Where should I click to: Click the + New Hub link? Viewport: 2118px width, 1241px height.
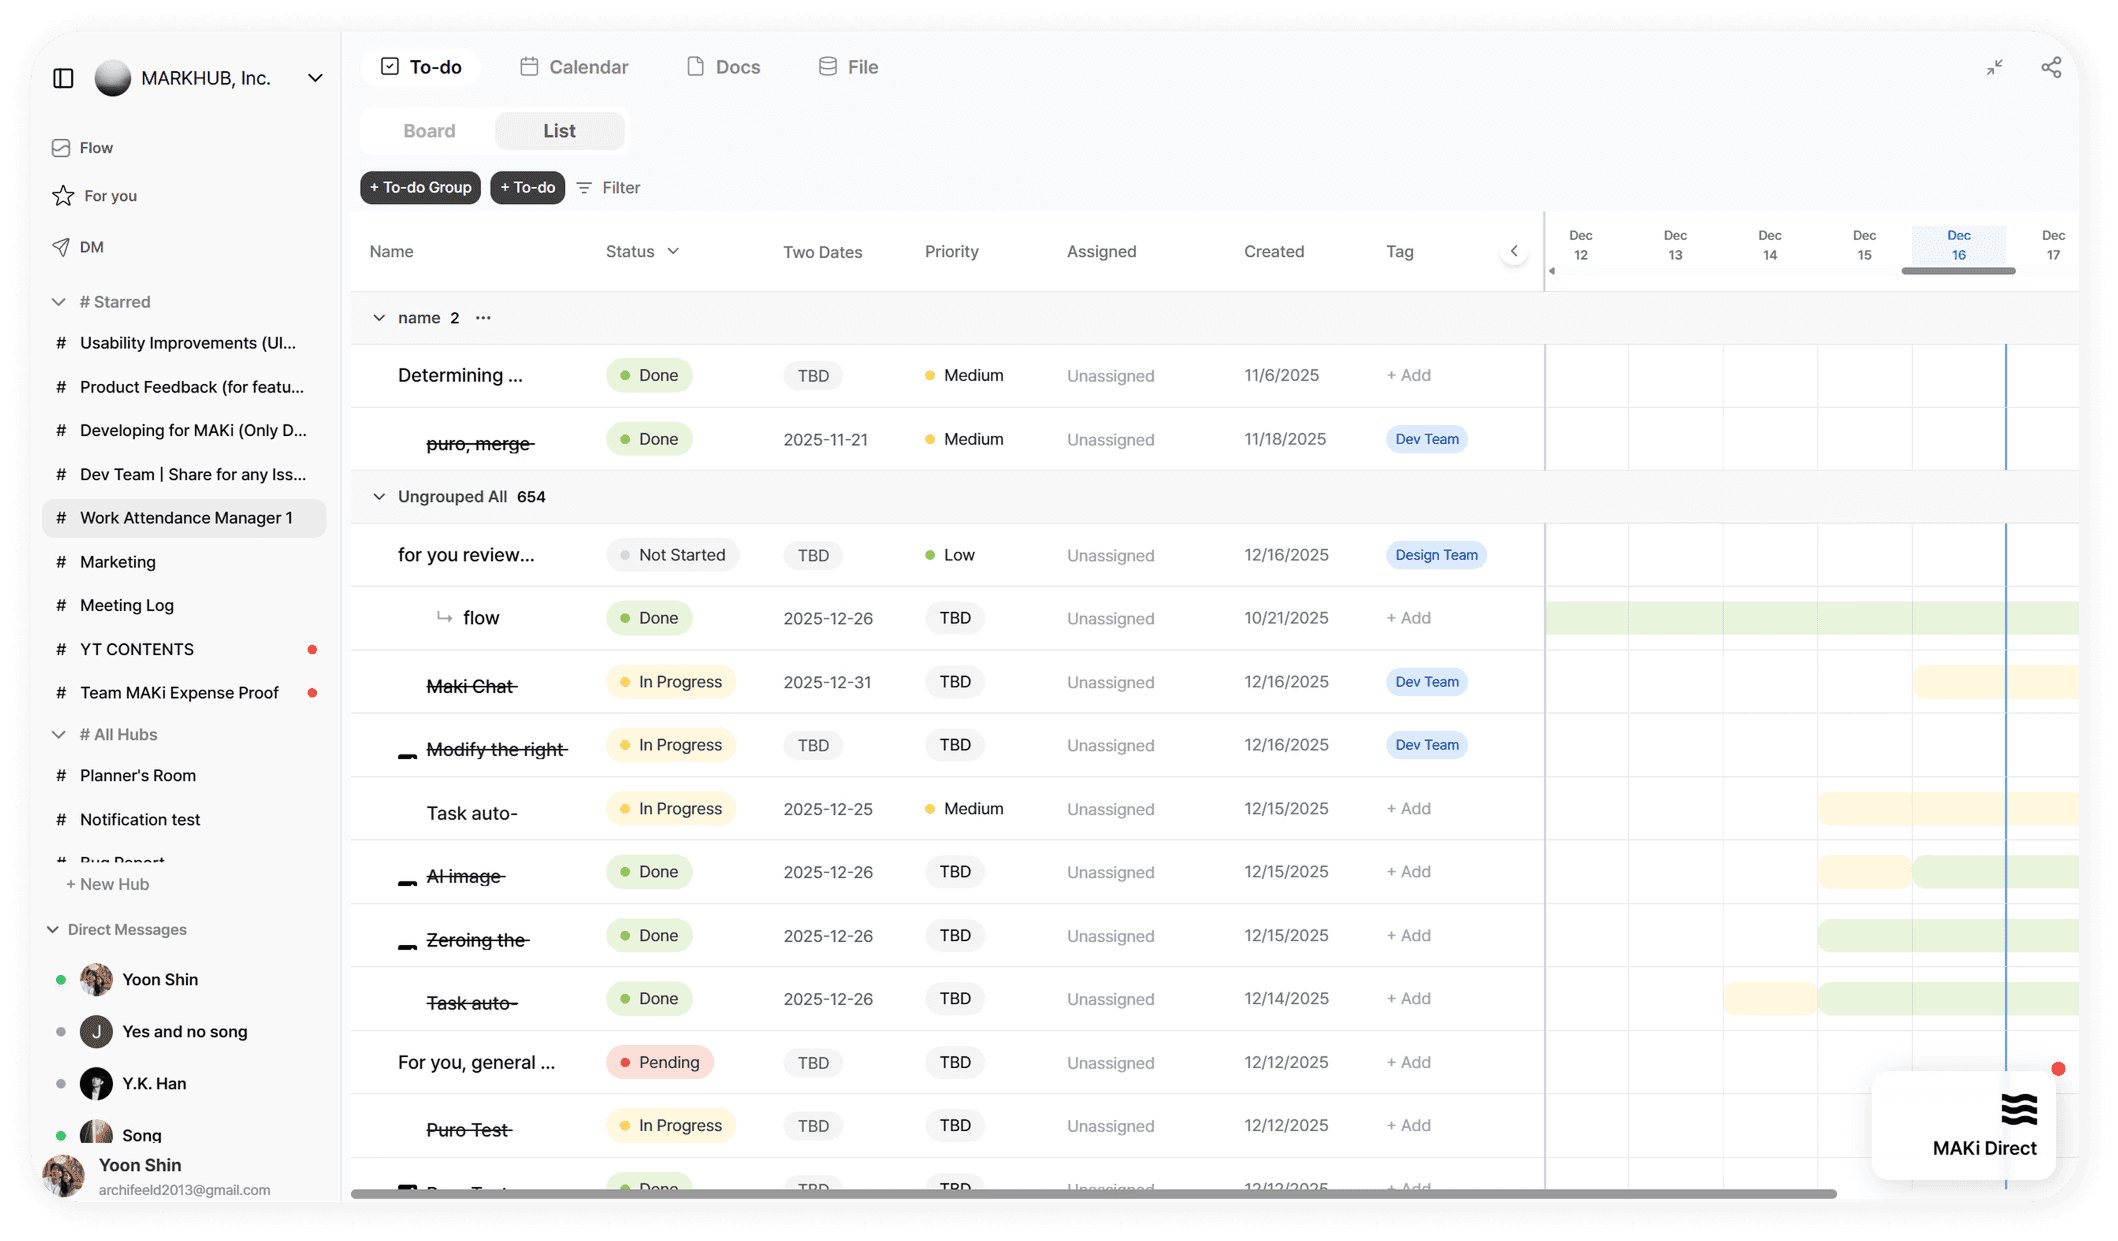[x=107, y=884]
